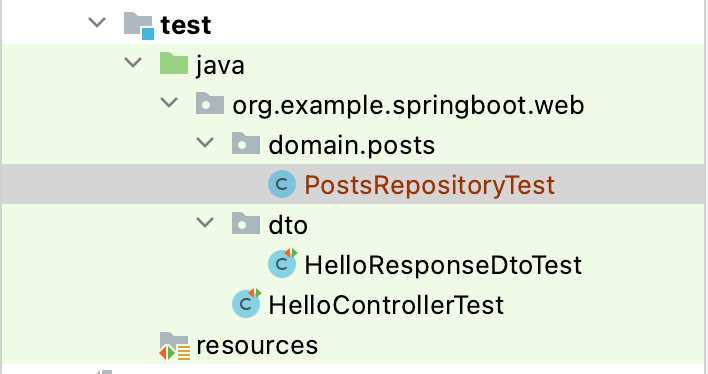Screen dimensions: 708x374
Task: Collapse the domain.posts package chevron
Action: (x=205, y=143)
